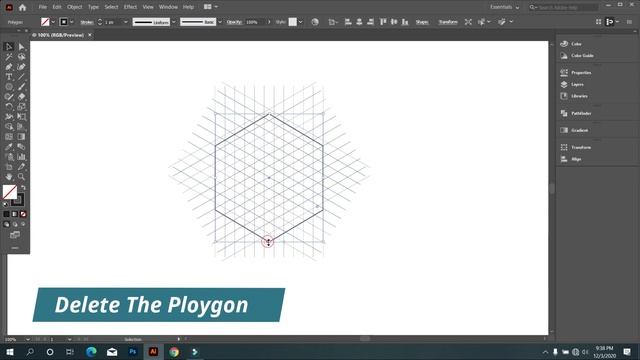640x360 pixels.
Task: Select the Magic Wand tool
Action: click(x=9, y=57)
